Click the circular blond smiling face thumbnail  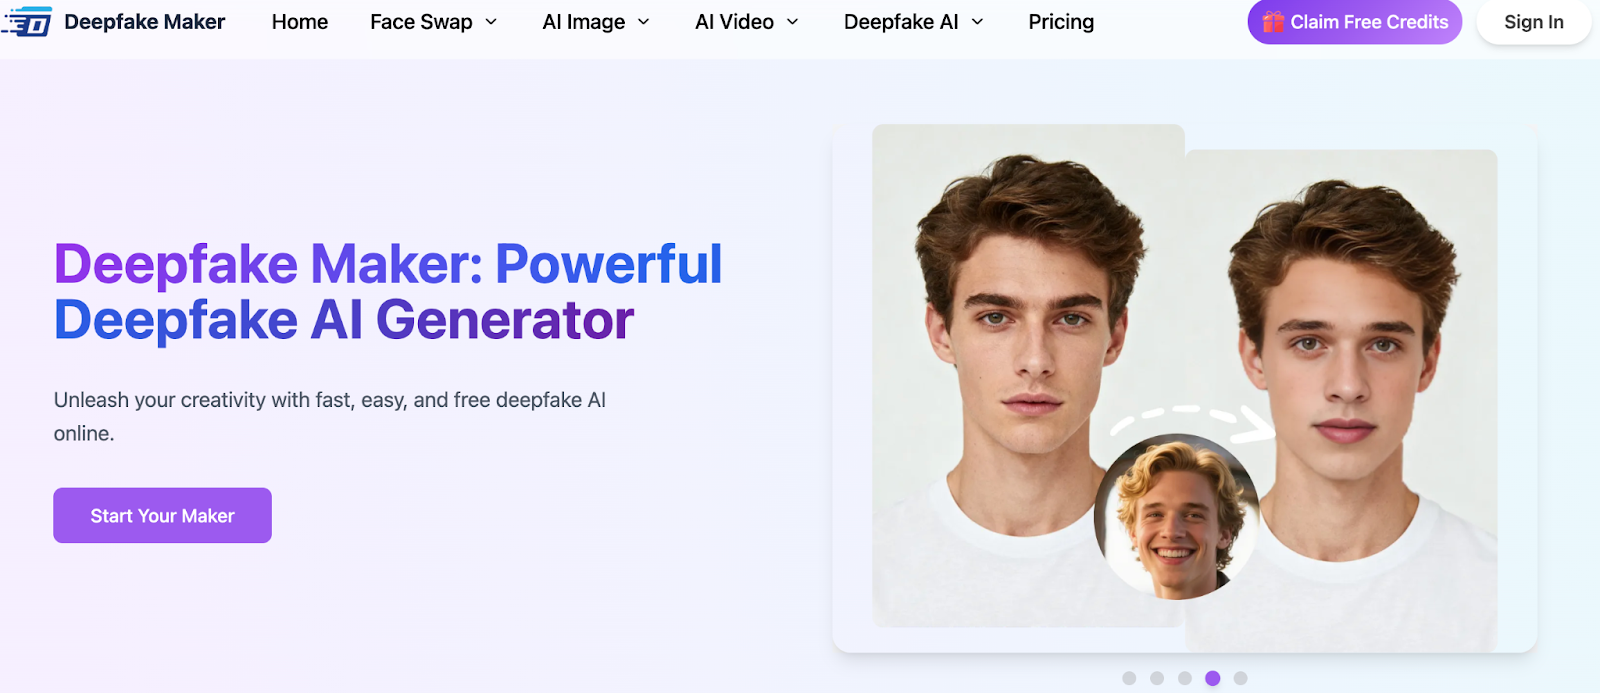1176,517
